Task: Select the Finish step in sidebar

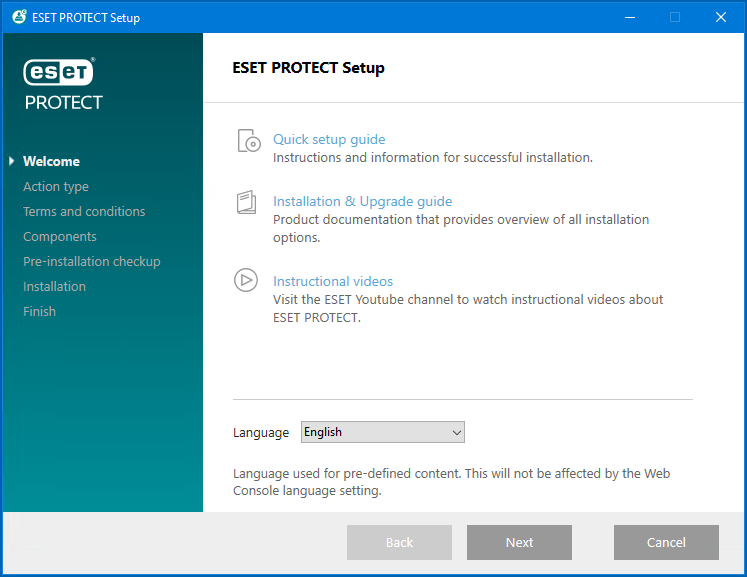Action: click(40, 311)
